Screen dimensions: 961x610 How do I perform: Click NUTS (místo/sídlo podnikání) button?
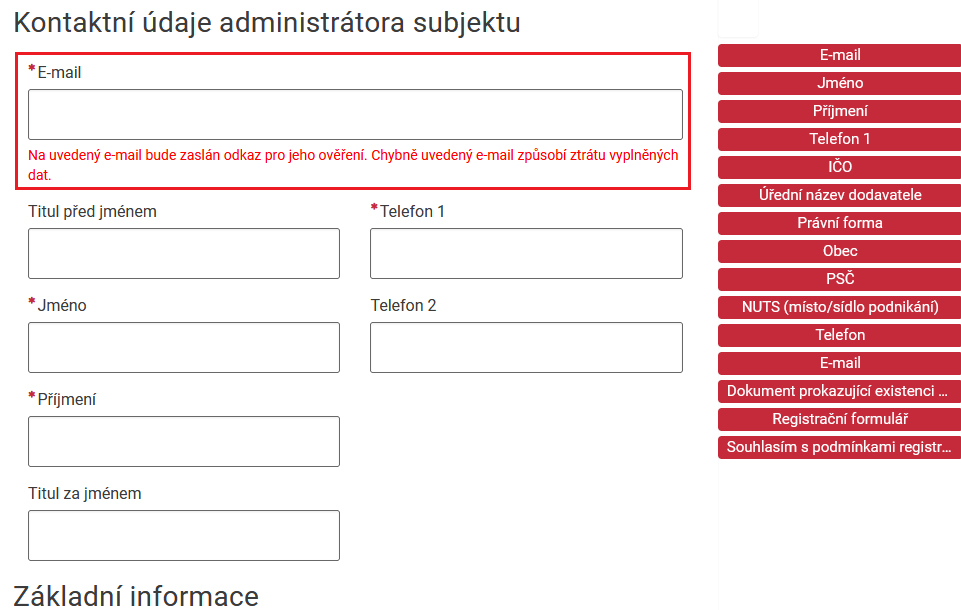[839, 307]
